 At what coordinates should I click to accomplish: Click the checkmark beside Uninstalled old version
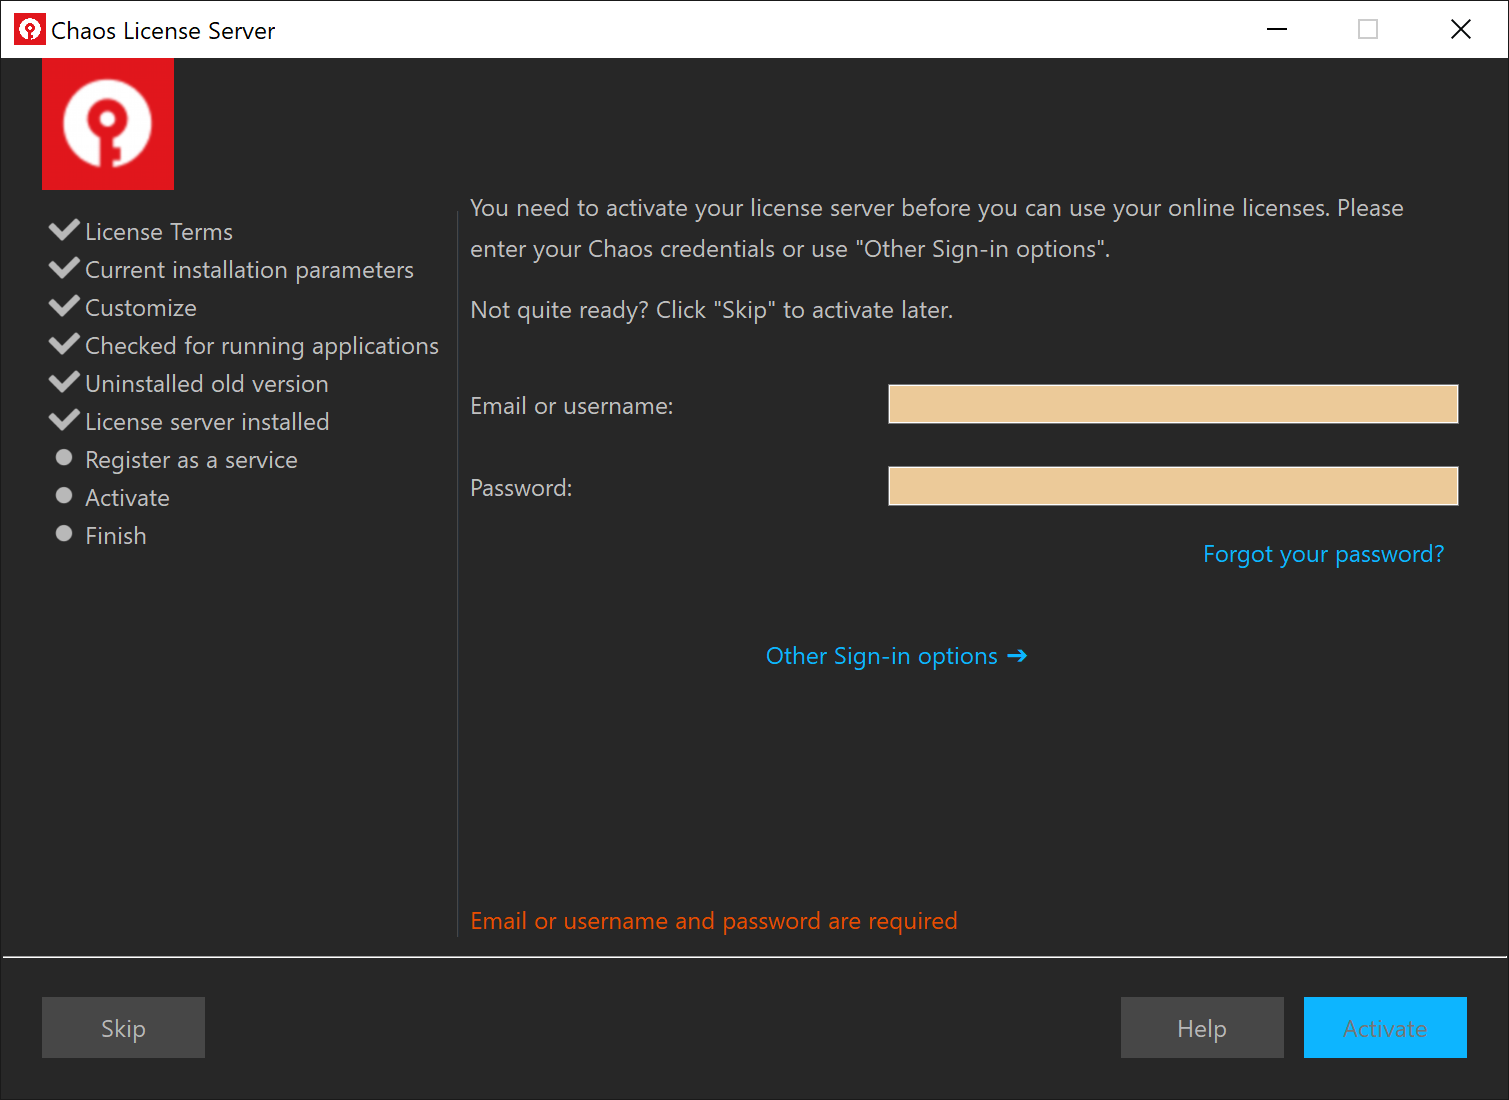point(64,381)
